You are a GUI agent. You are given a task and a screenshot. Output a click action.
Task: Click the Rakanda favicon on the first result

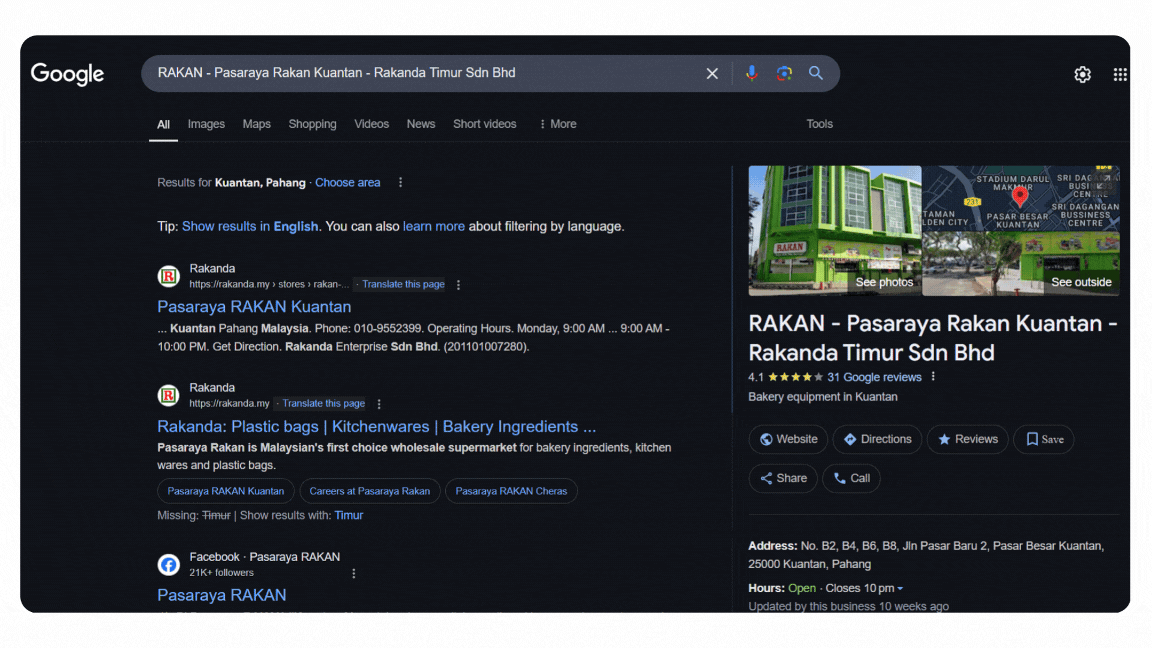[x=168, y=275]
